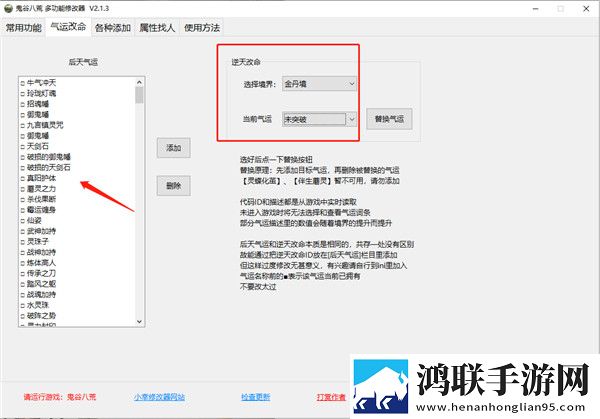Close the 鬼谷八荒 修改器 window
Screen dimensions: 600x419
(586, 8)
